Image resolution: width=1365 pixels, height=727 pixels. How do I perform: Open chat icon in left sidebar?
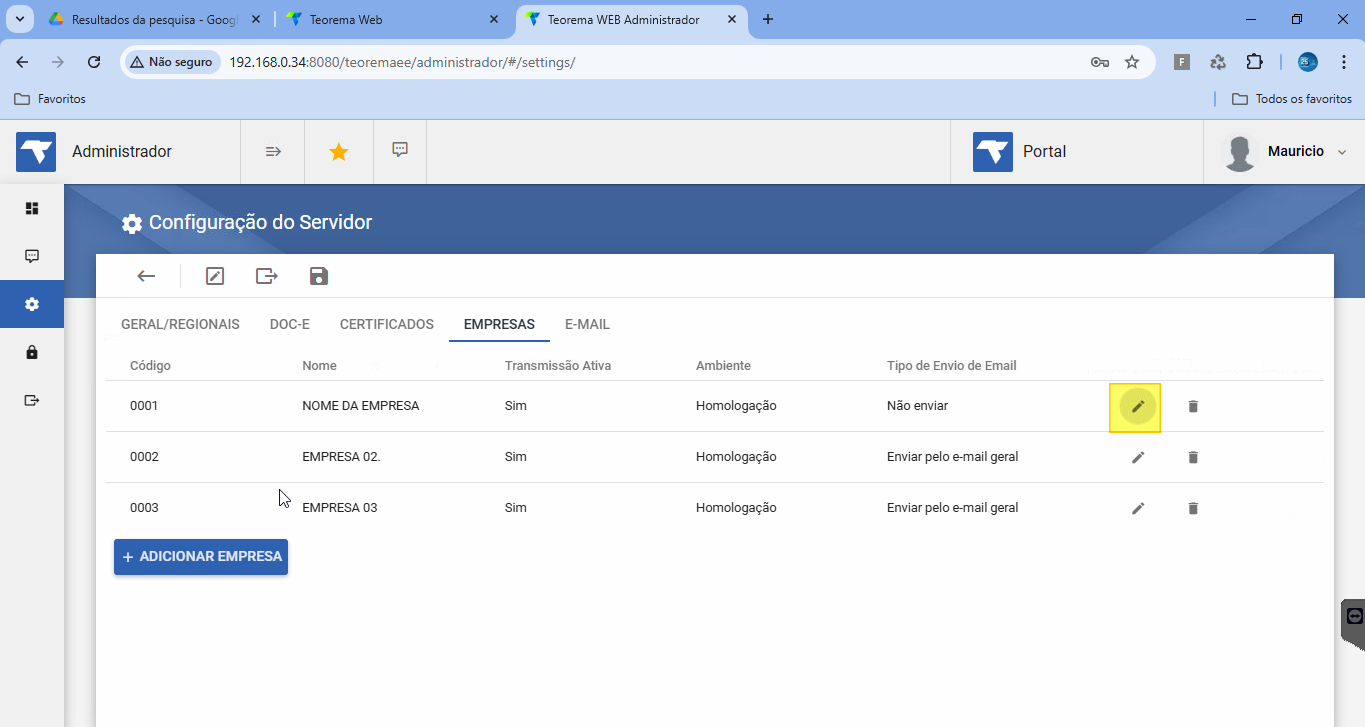(32, 256)
